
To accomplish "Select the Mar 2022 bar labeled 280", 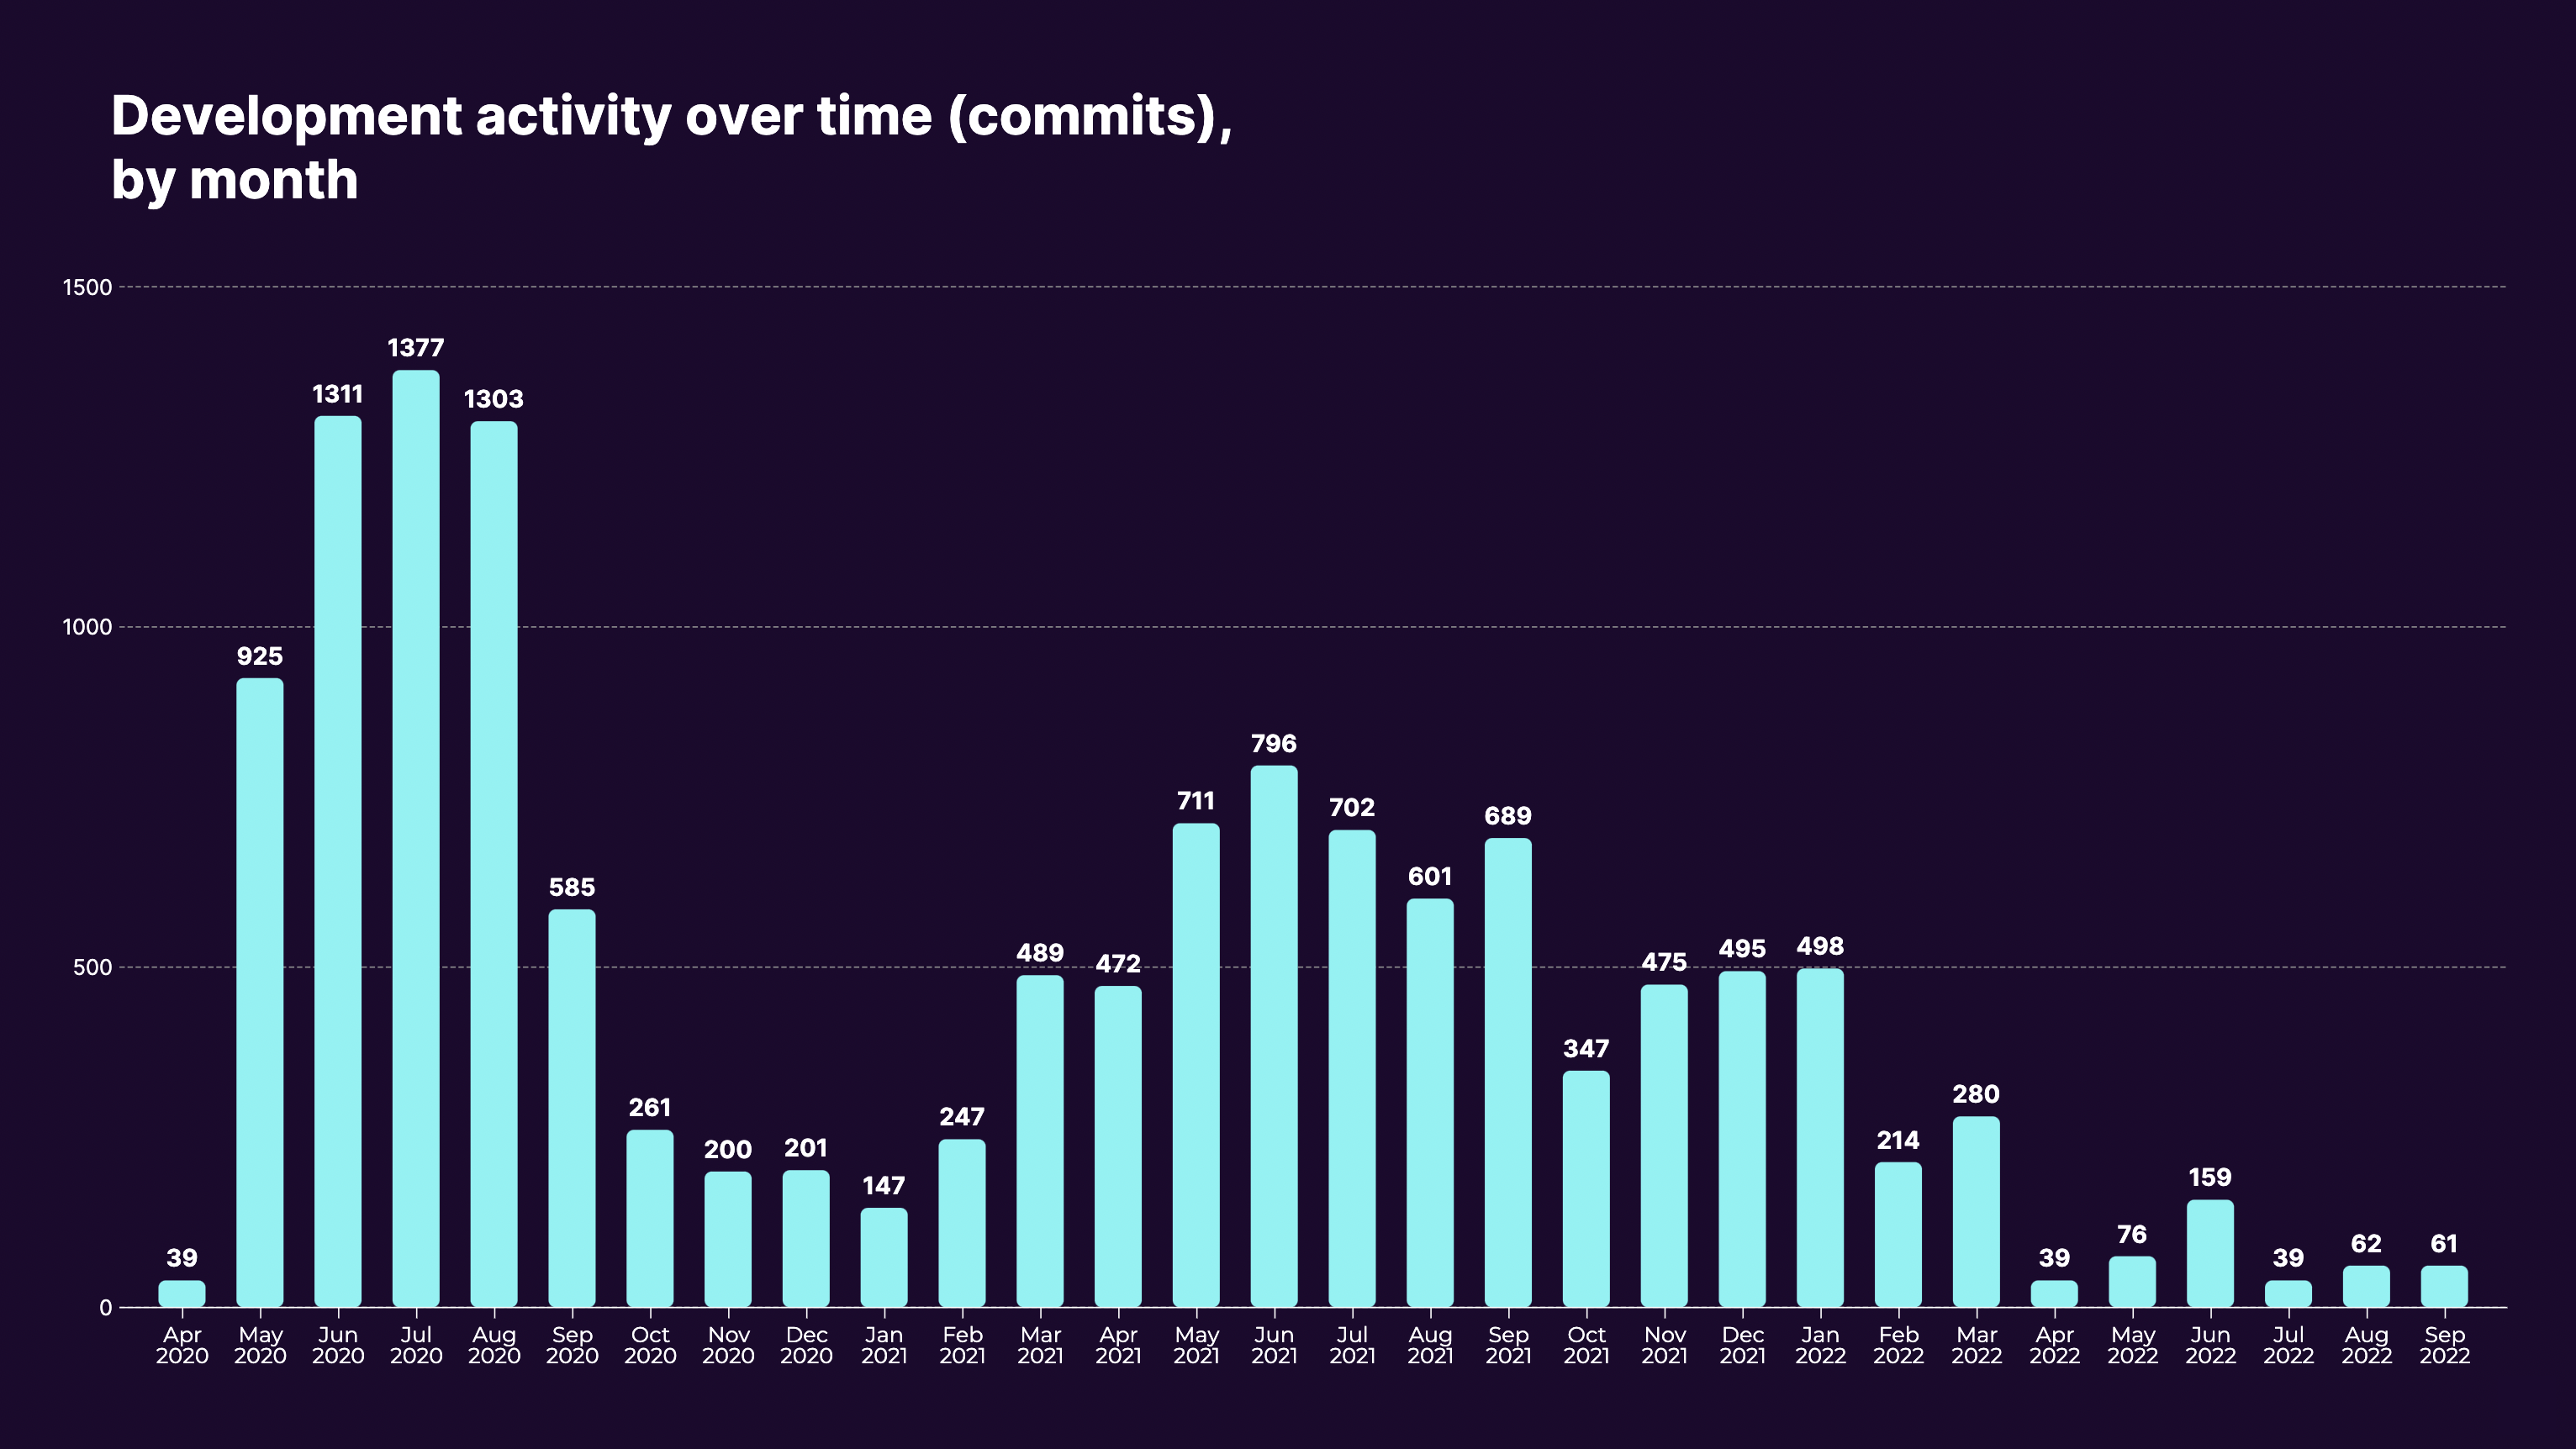I will [x=1975, y=1211].
